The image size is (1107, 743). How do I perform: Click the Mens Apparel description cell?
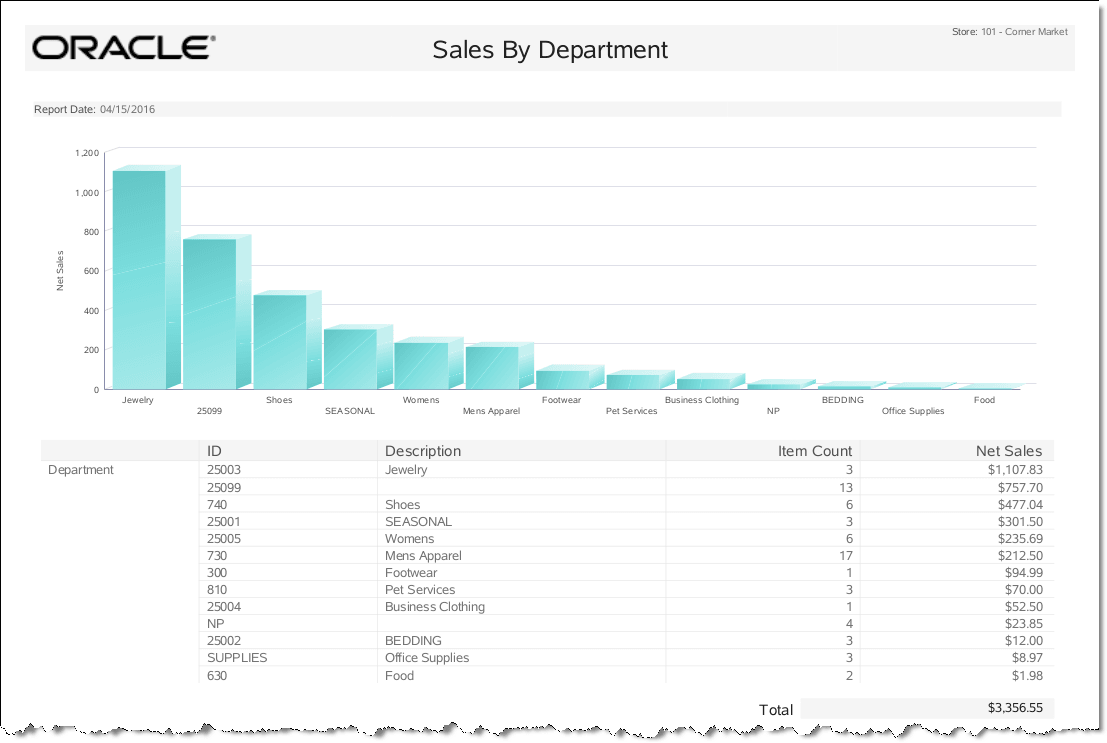[423, 556]
